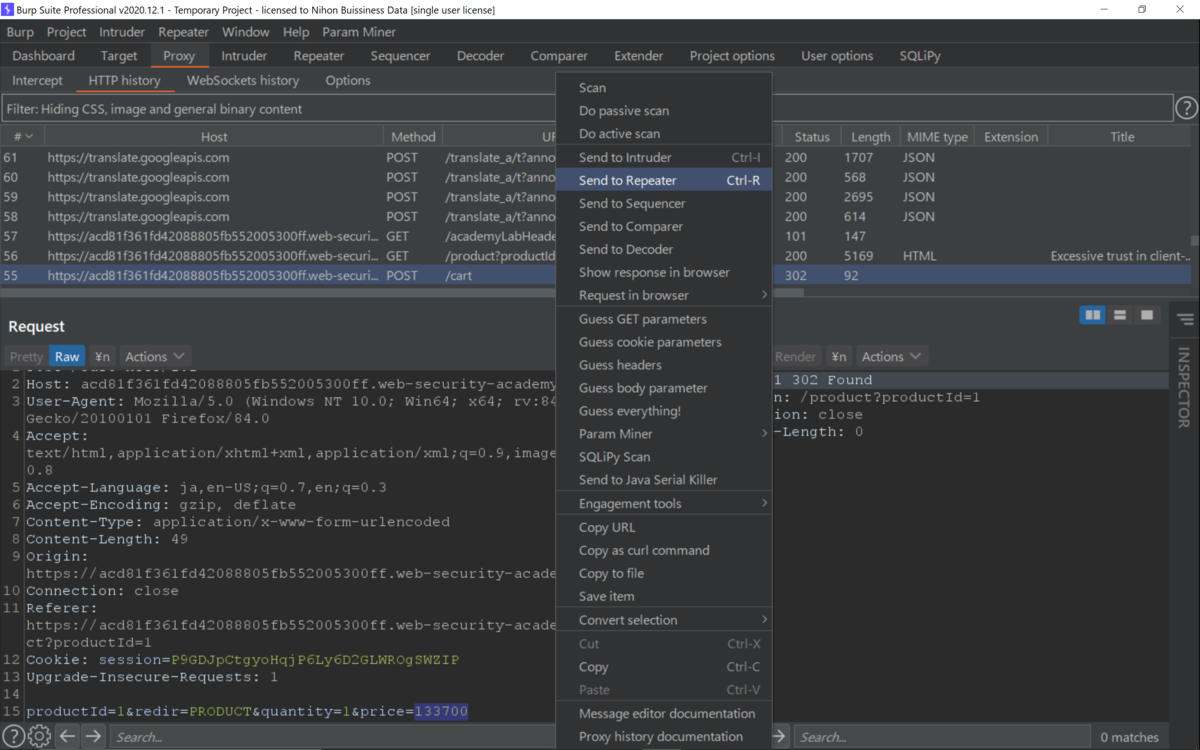Choose Send to Comparer

(663, 226)
